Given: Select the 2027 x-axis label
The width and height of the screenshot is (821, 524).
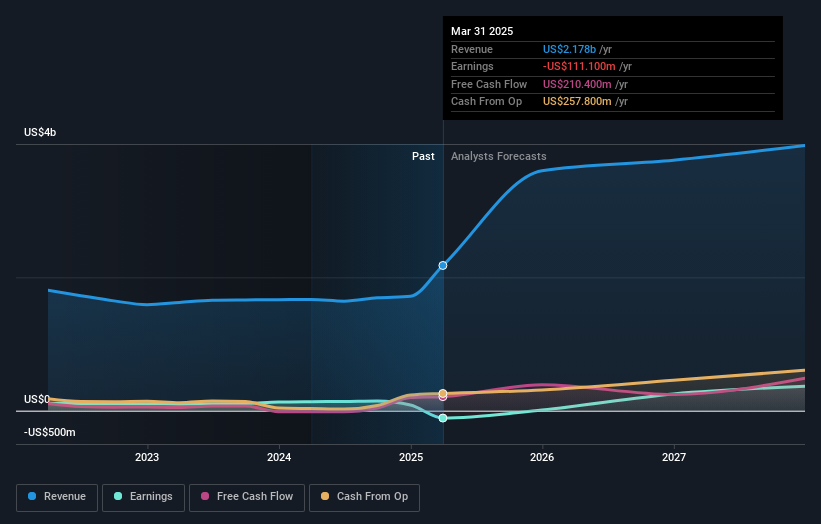Looking at the screenshot, I should click(x=674, y=457).
